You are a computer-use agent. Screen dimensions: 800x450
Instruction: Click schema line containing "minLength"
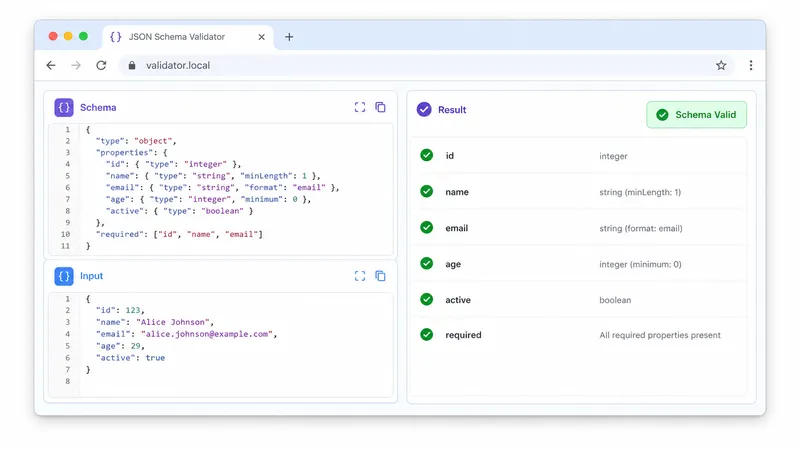point(213,176)
